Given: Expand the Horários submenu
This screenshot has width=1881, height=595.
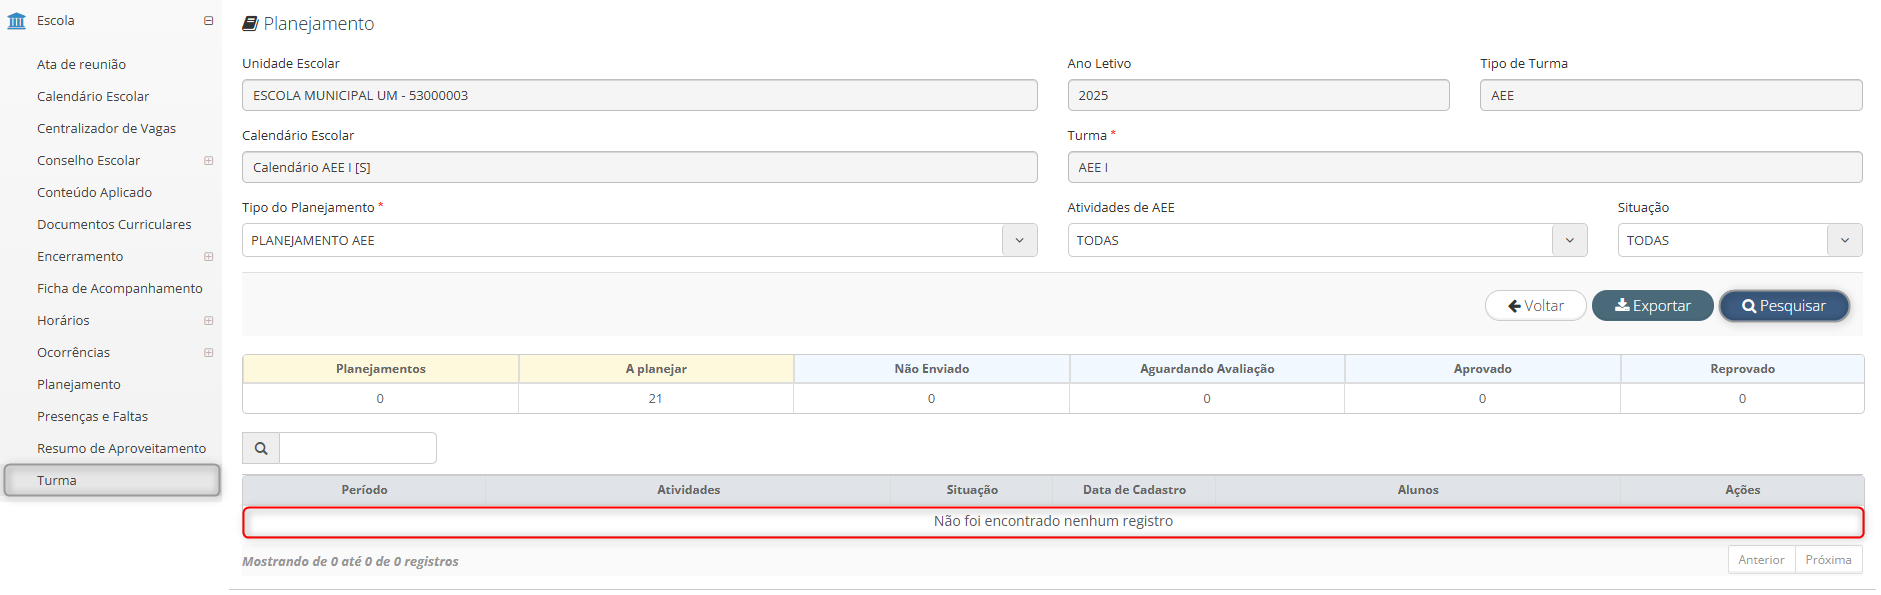Looking at the screenshot, I should coord(208,321).
